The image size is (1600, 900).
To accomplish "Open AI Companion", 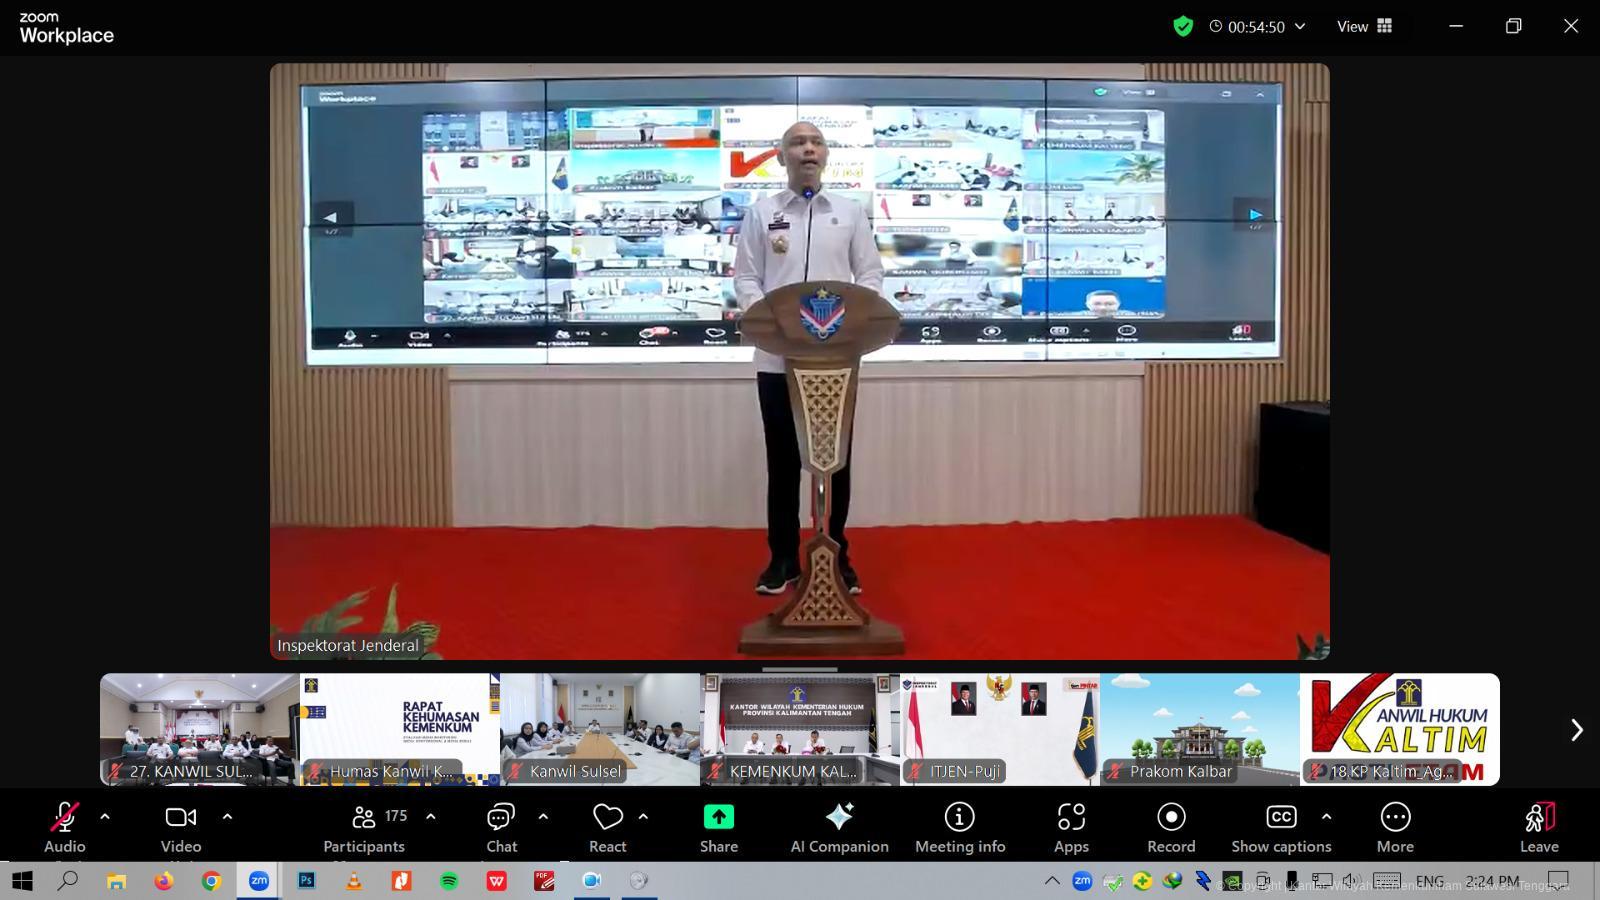I will [x=839, y=828].
